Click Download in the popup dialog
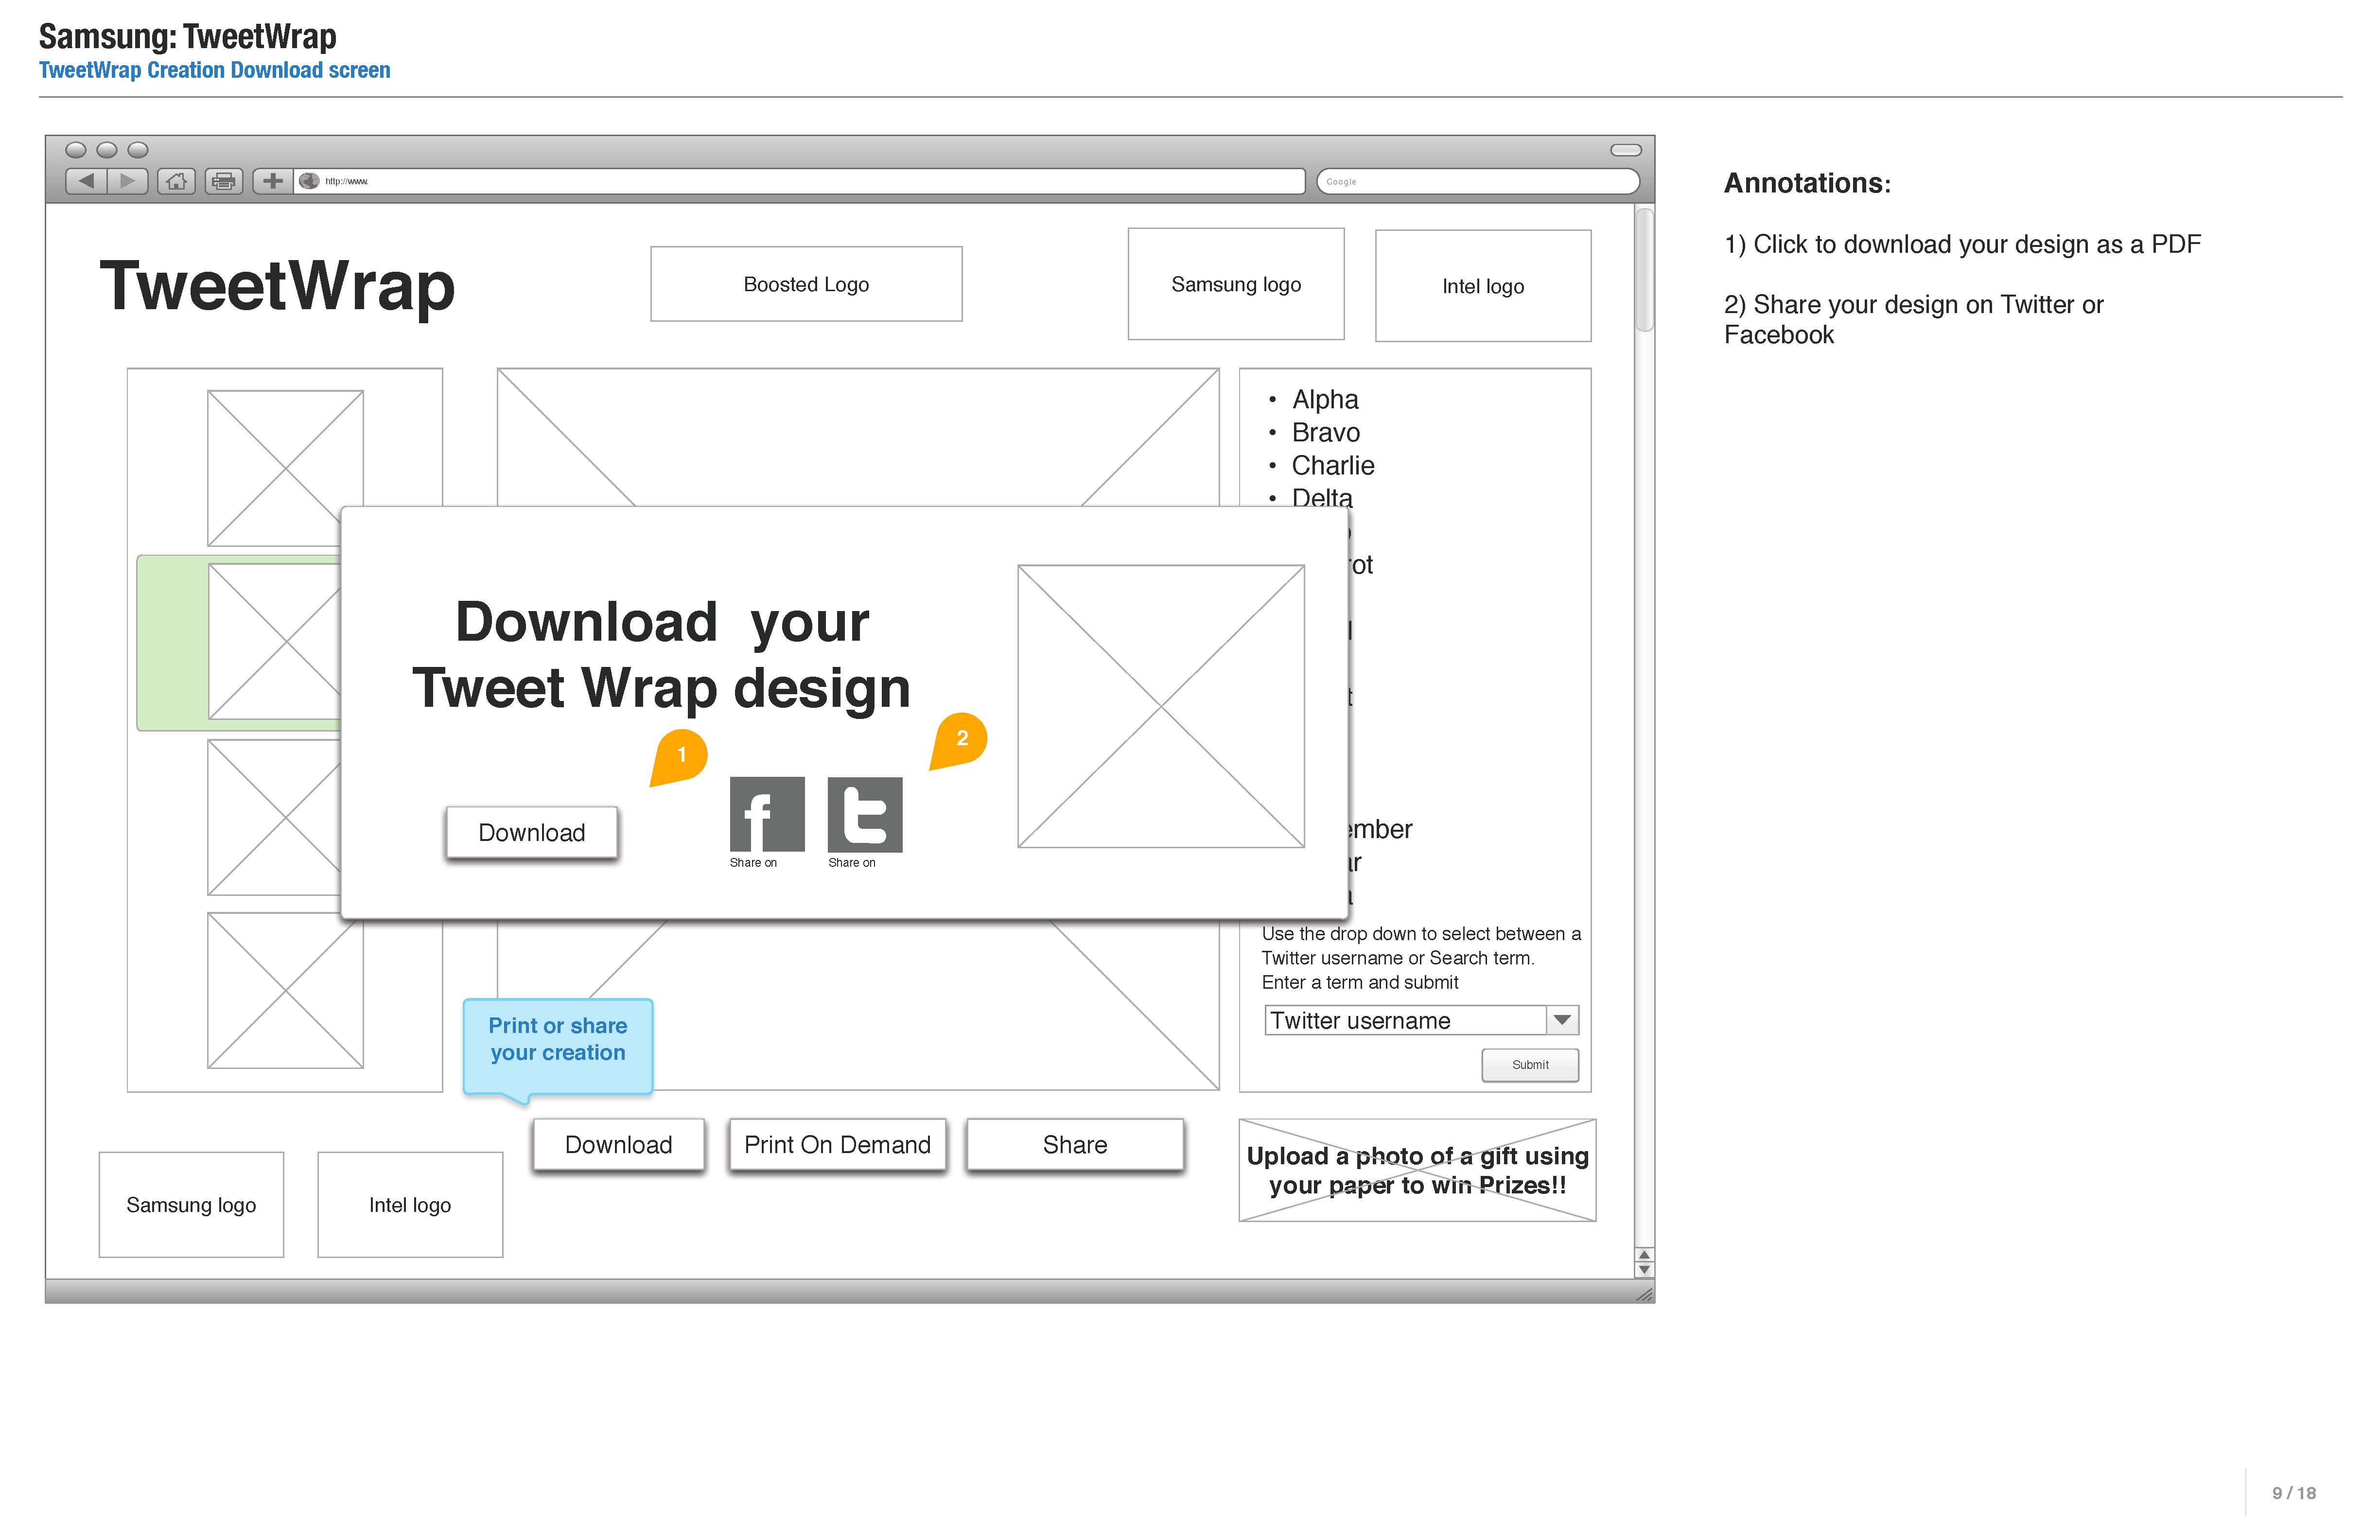Screen dimensions: 2380x1540 click(x=532, y=833)
